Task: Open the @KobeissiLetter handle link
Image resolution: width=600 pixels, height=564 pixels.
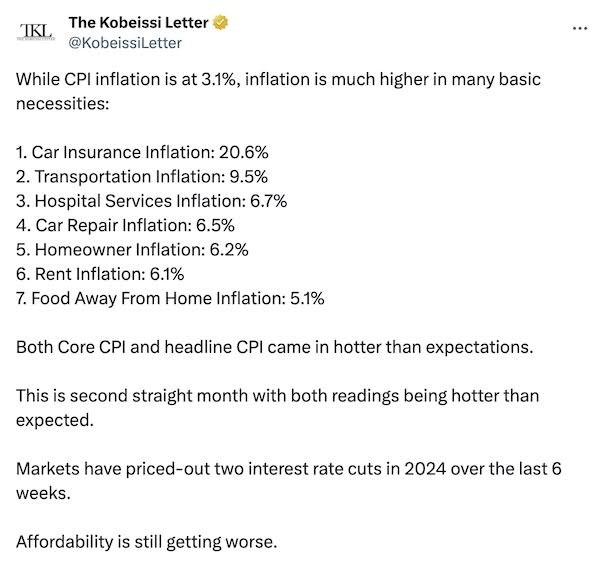Action: coord(125,43)
